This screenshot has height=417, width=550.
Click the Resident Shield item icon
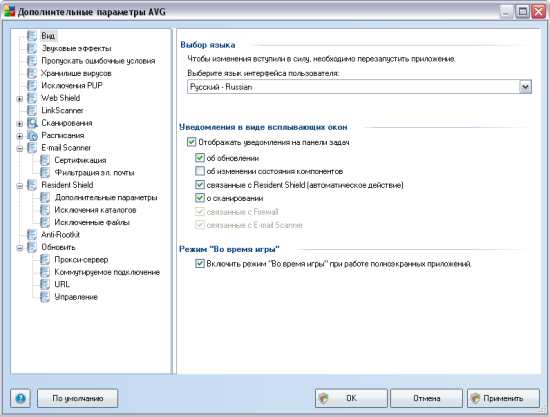click(32, 185)
